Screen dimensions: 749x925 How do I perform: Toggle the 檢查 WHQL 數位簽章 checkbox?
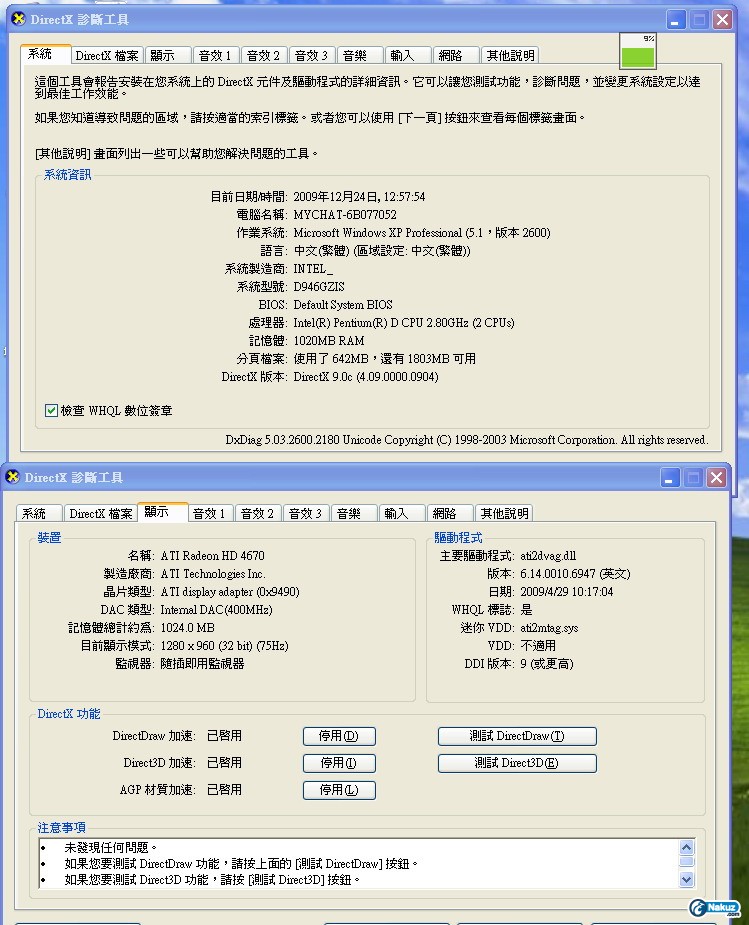click(x=51, y=410)
